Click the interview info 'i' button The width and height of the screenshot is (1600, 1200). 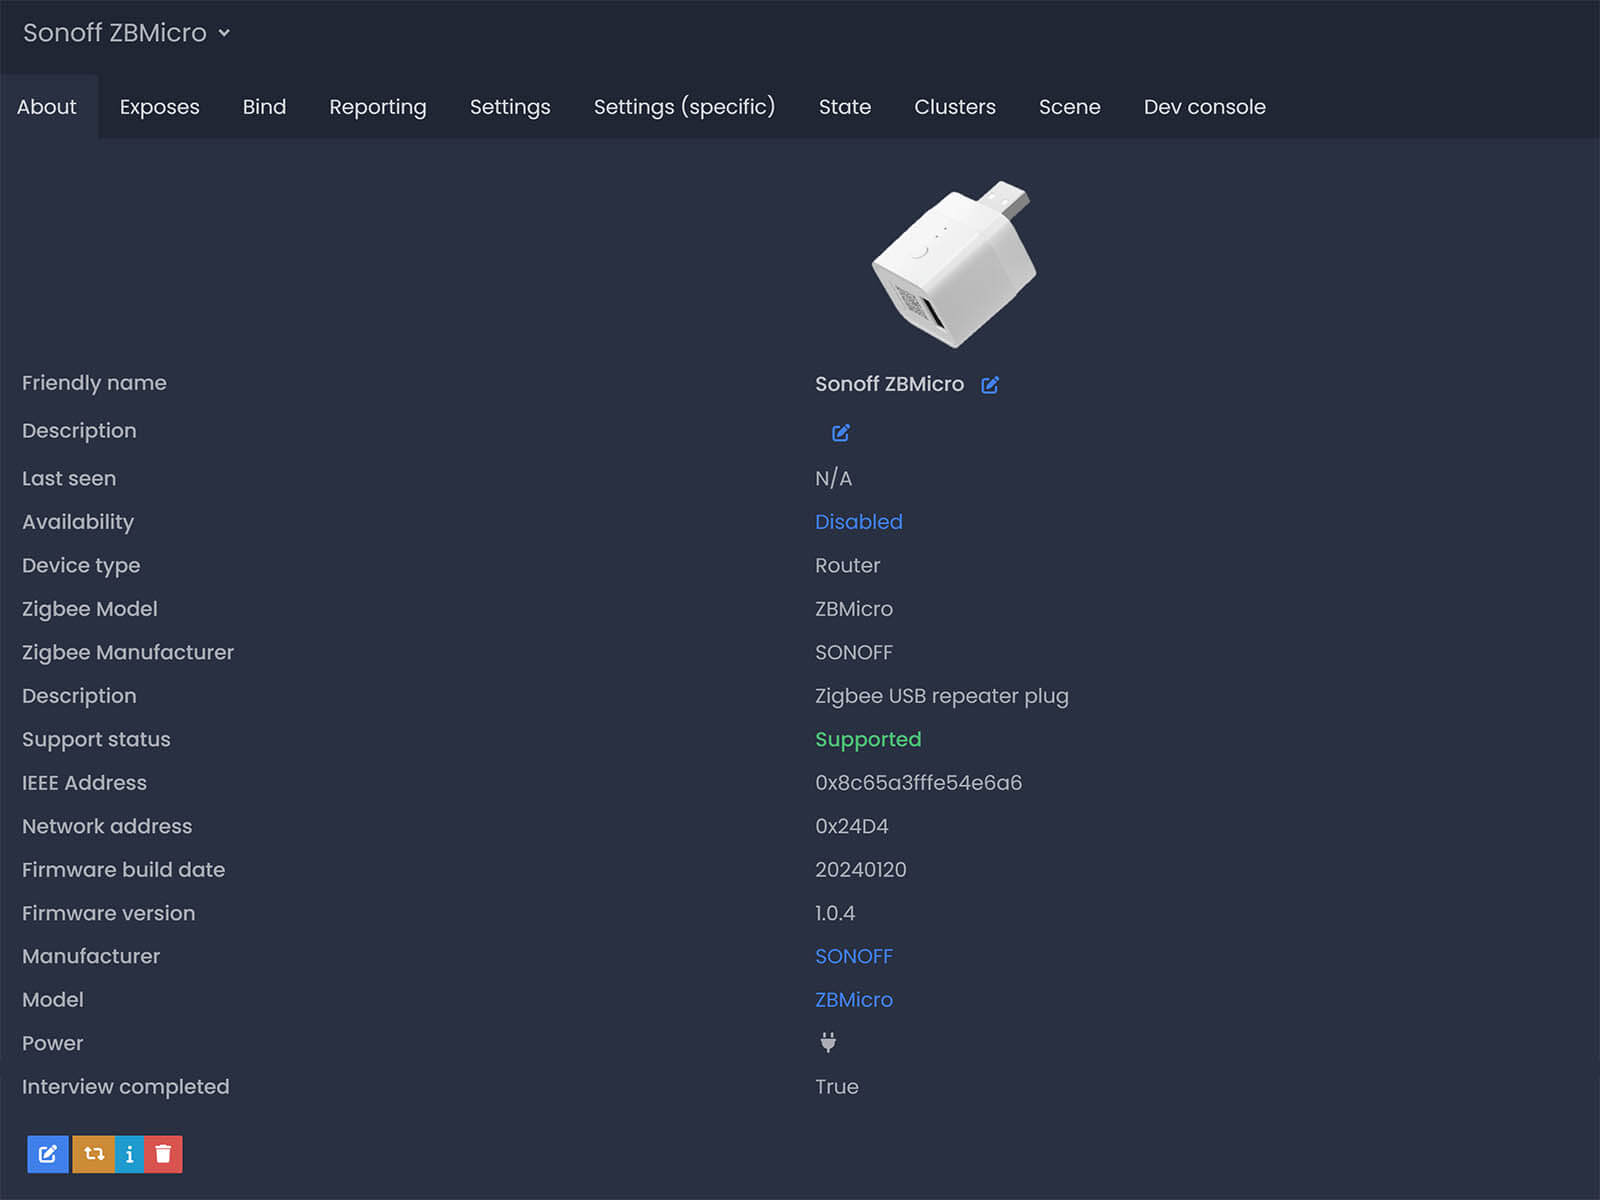(129, 1154)
